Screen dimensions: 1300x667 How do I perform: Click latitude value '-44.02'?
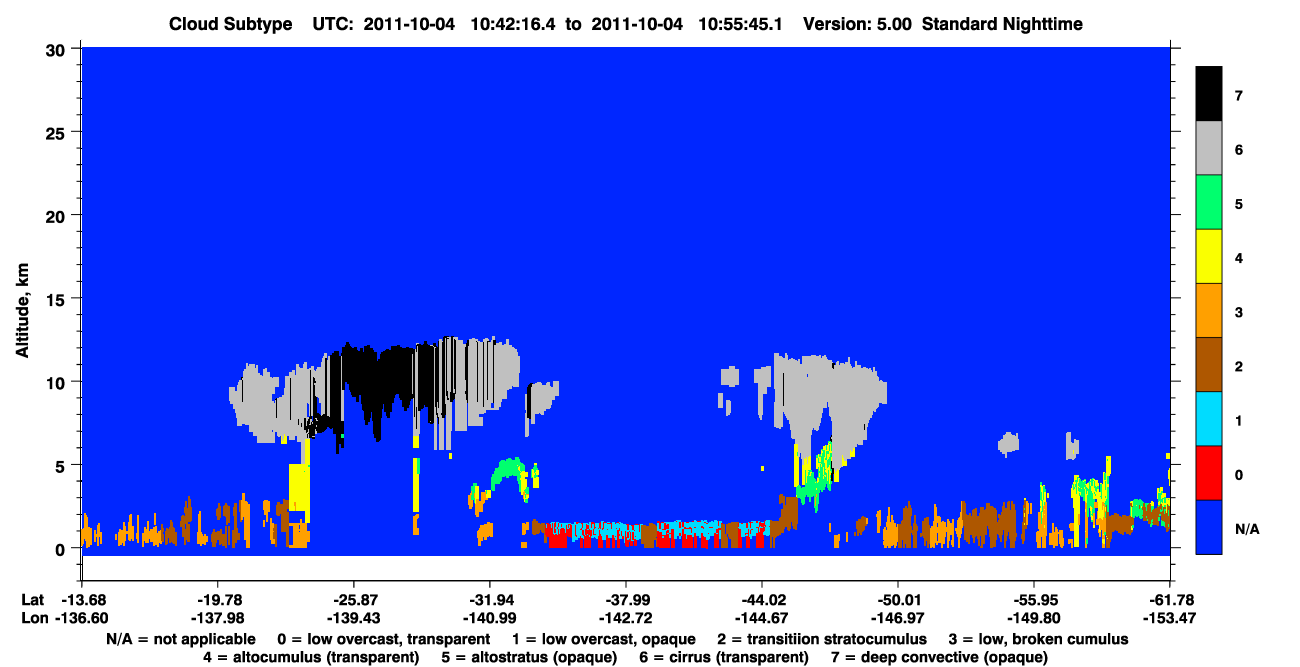tap(762, 600)
